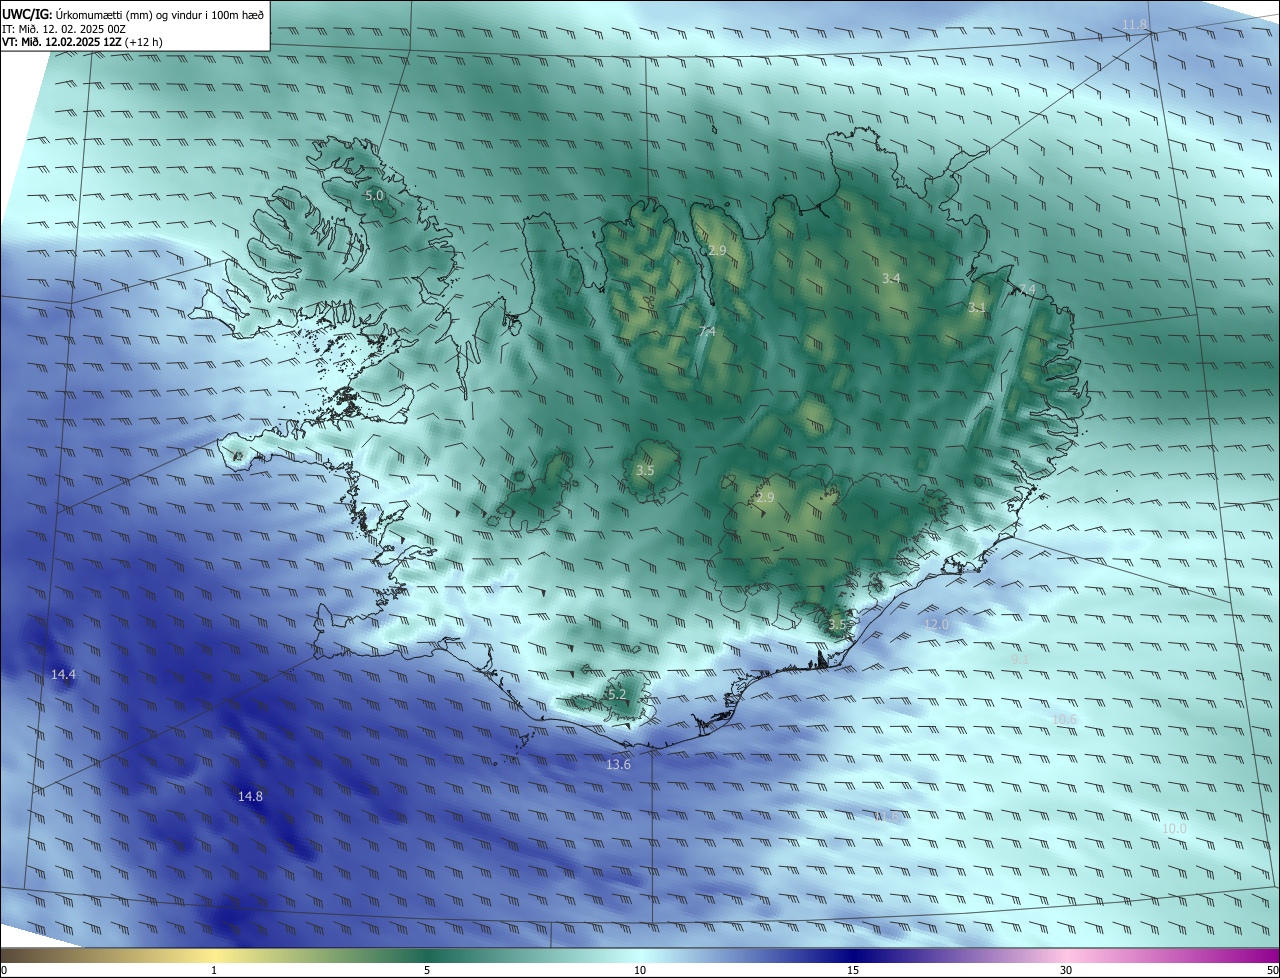
Task: Click the 10.0 value label
Action: click(1174, 828)
